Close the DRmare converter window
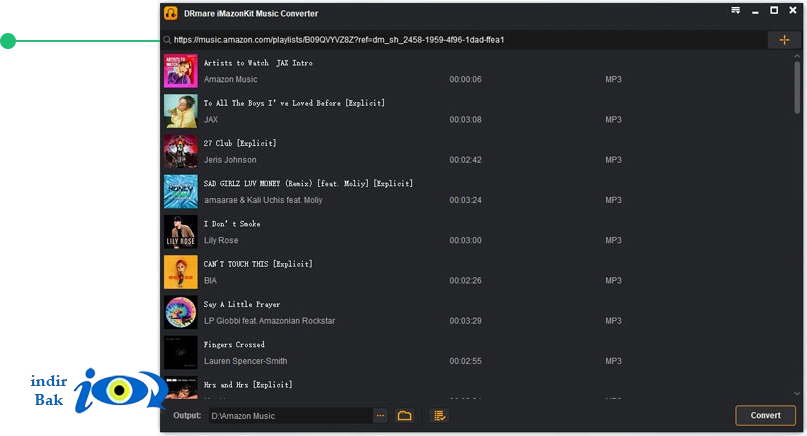 click(793, 10)
